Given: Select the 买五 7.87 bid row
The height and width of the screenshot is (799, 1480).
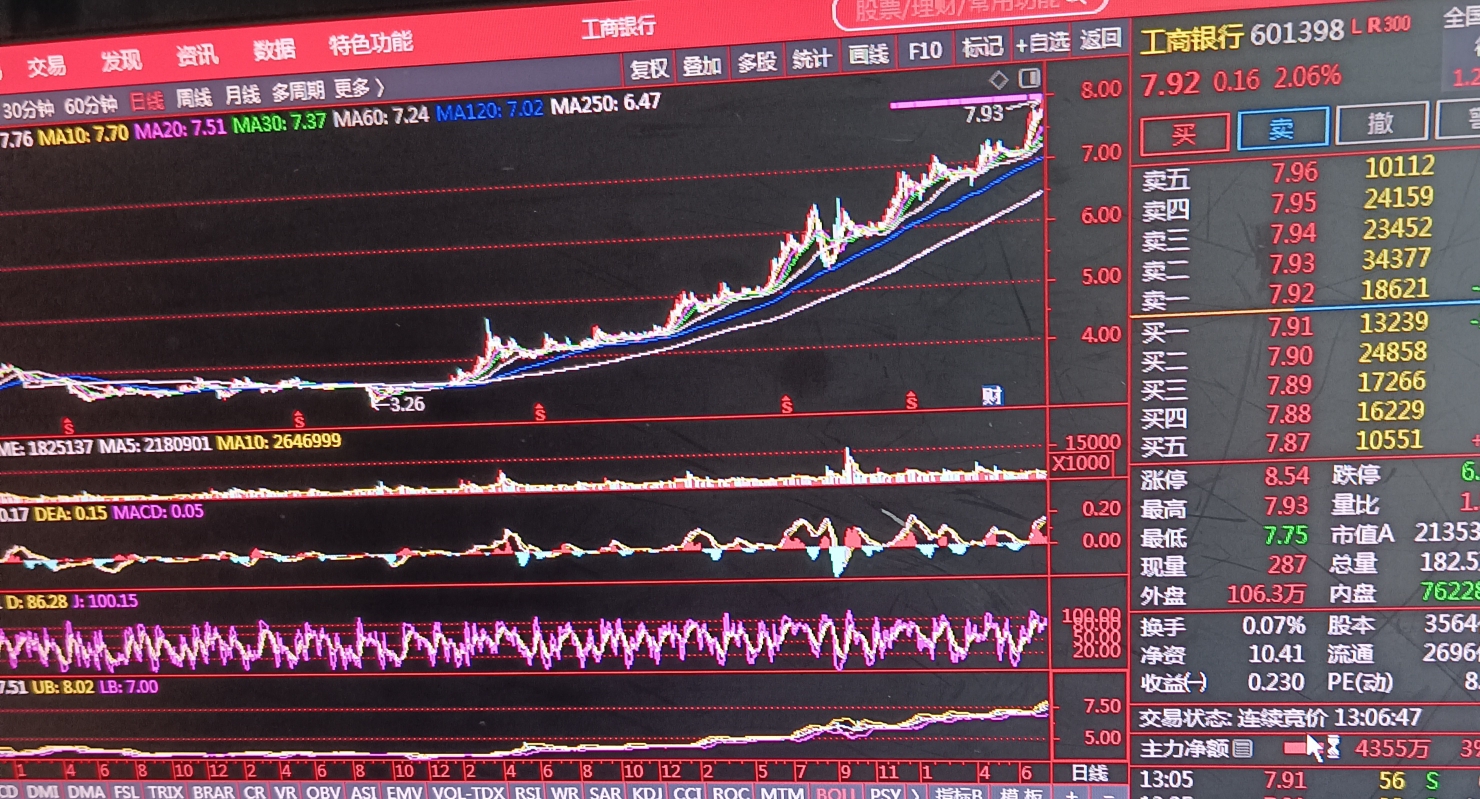Looking at the screenshot, I should tap(1305, 441).
